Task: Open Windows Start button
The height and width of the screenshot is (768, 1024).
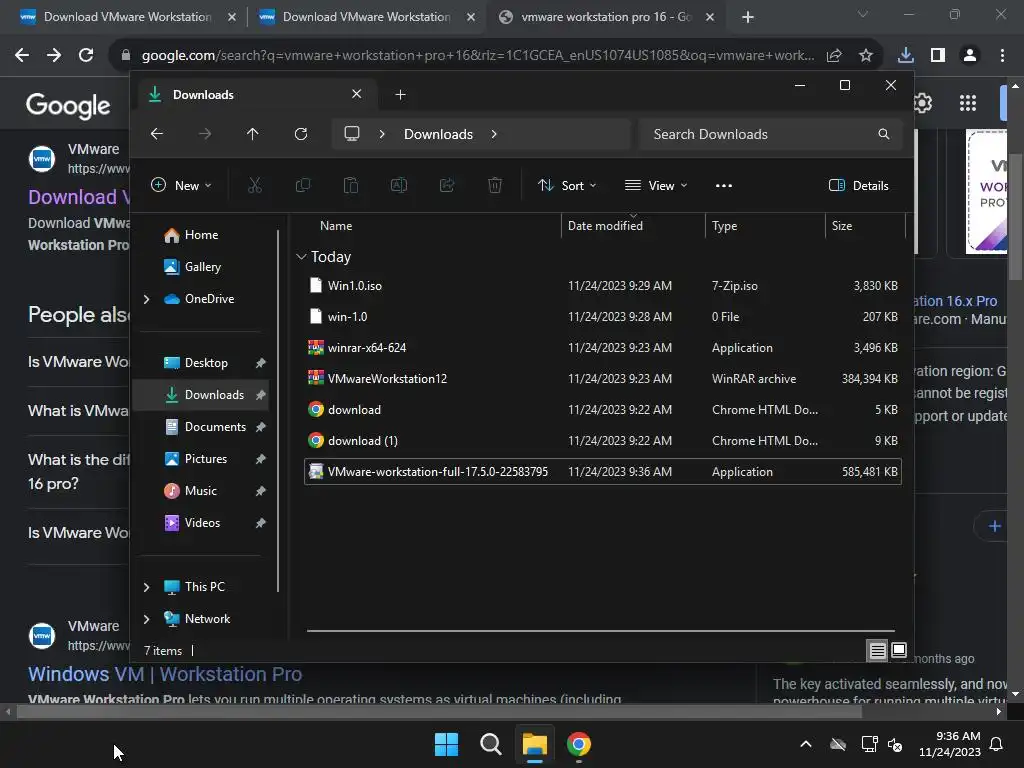Action: (x=447, y=744)
